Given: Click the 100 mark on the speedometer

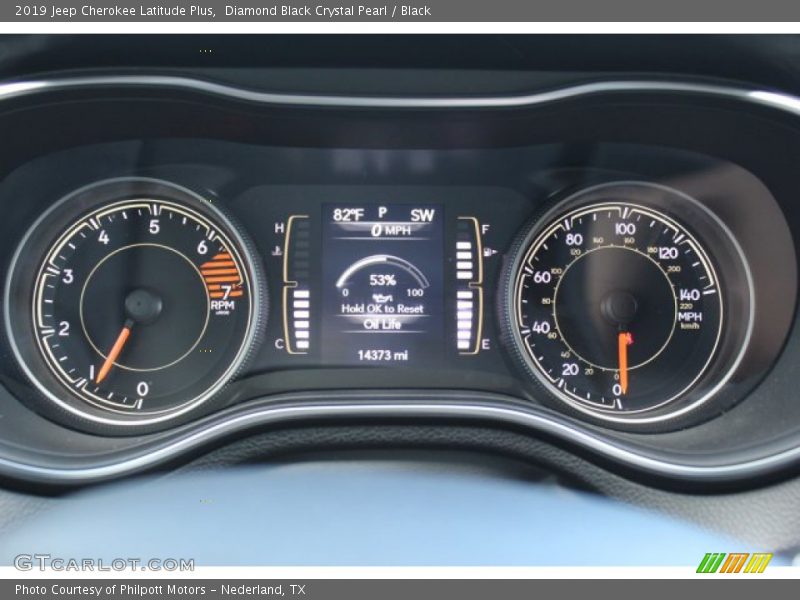Looking at the screenshot, I should (625, 229).
